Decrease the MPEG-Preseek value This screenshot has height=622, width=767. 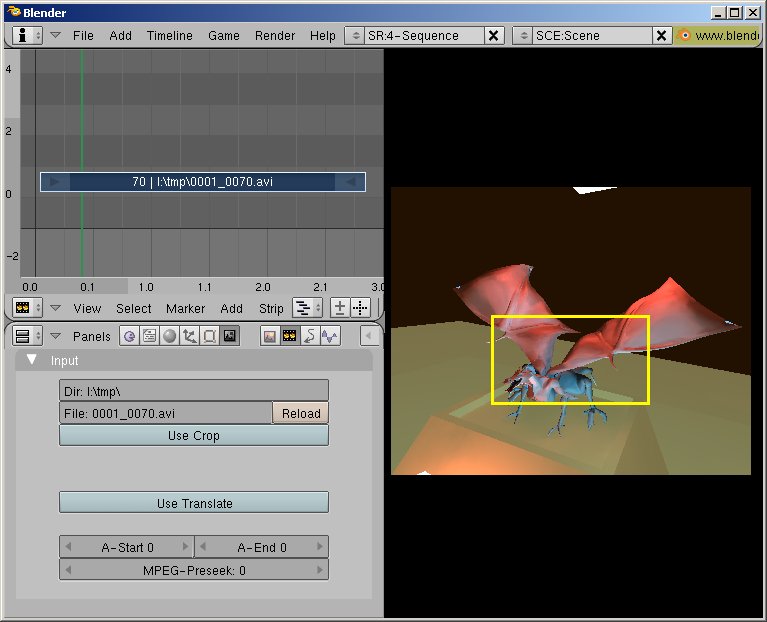click(68, 570)
